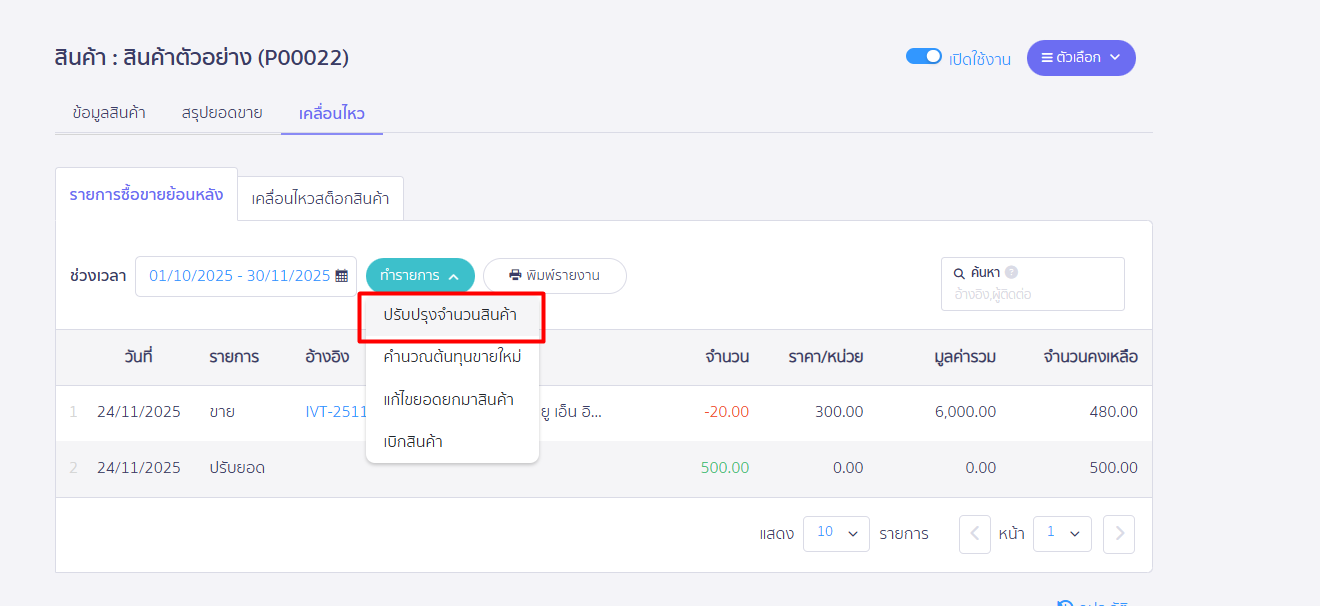The image size is (1320, 606).
Task: Click the สรุปยอดขาย tab label
Action: click(220, 113)
